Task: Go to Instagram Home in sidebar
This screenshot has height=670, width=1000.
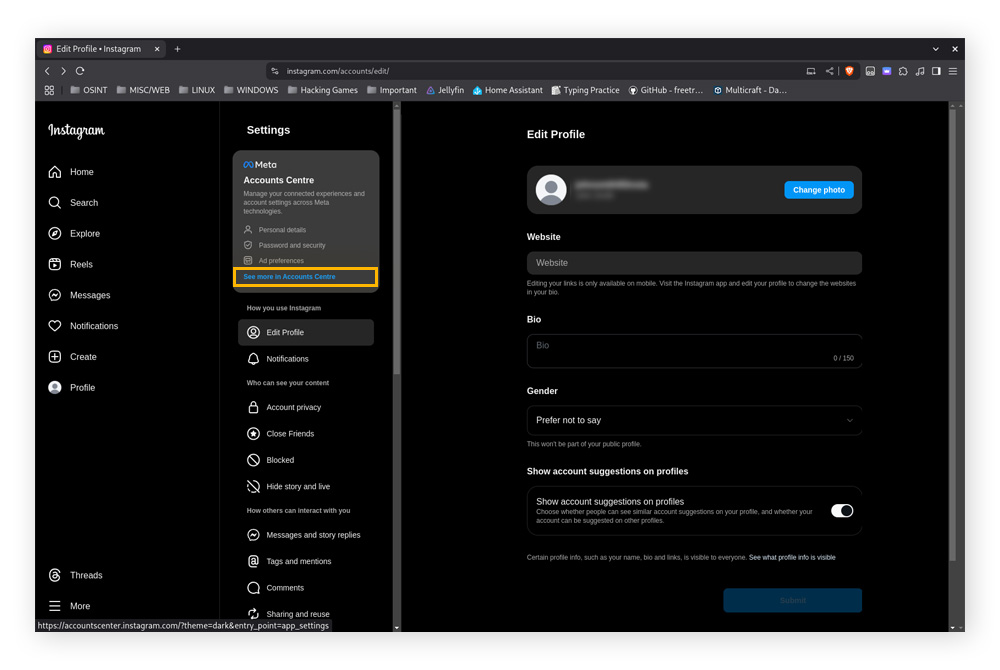Action: [71, 172]
